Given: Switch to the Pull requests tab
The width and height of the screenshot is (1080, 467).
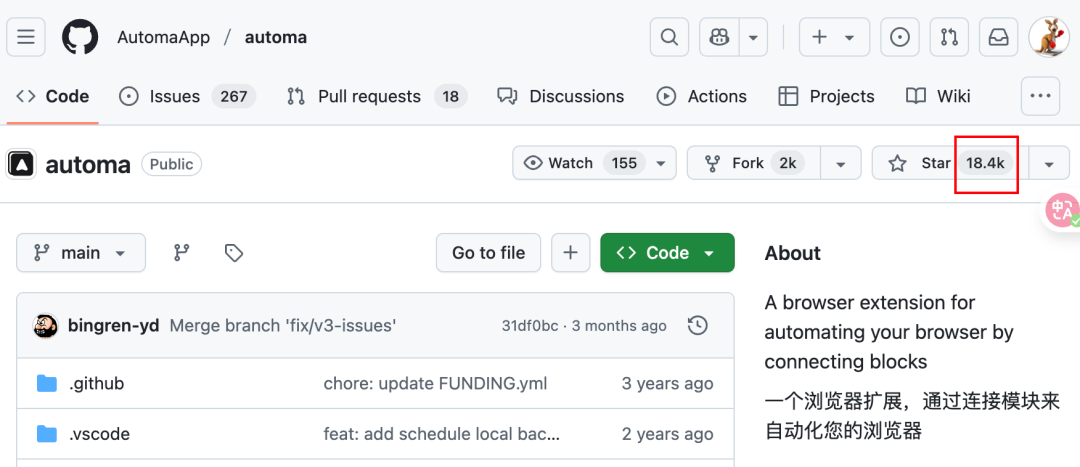Looking at the screenshot, I should coord(377,96).
